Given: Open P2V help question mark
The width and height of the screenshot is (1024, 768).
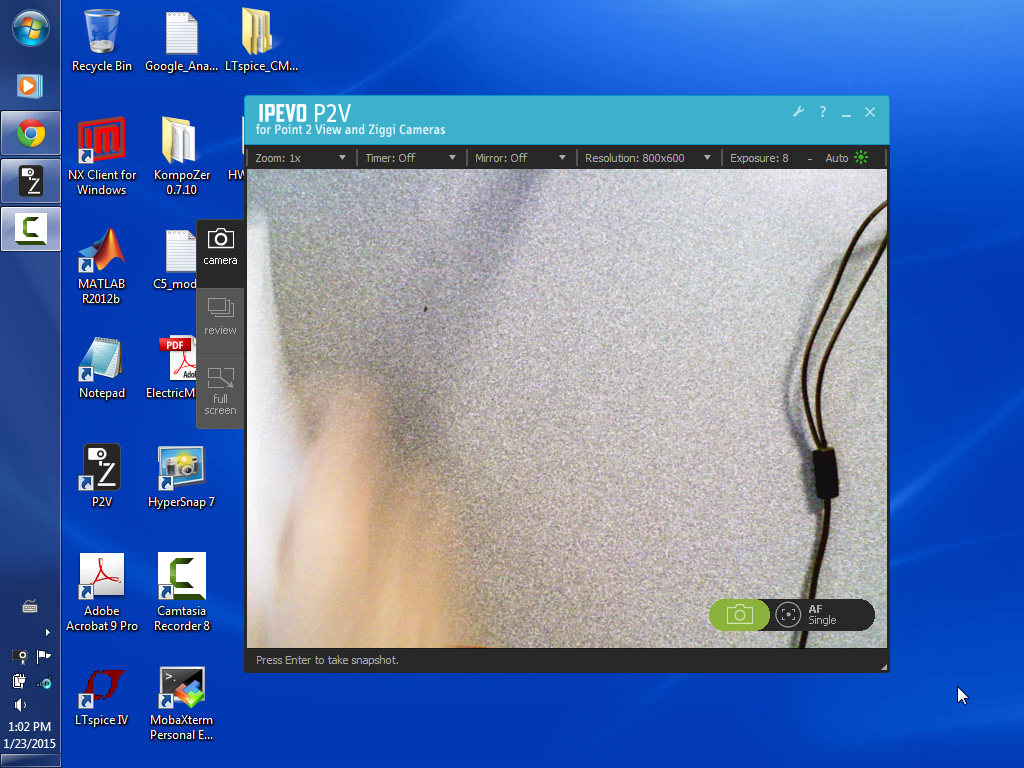Looking at the screenshot, I should click(823, 112).
